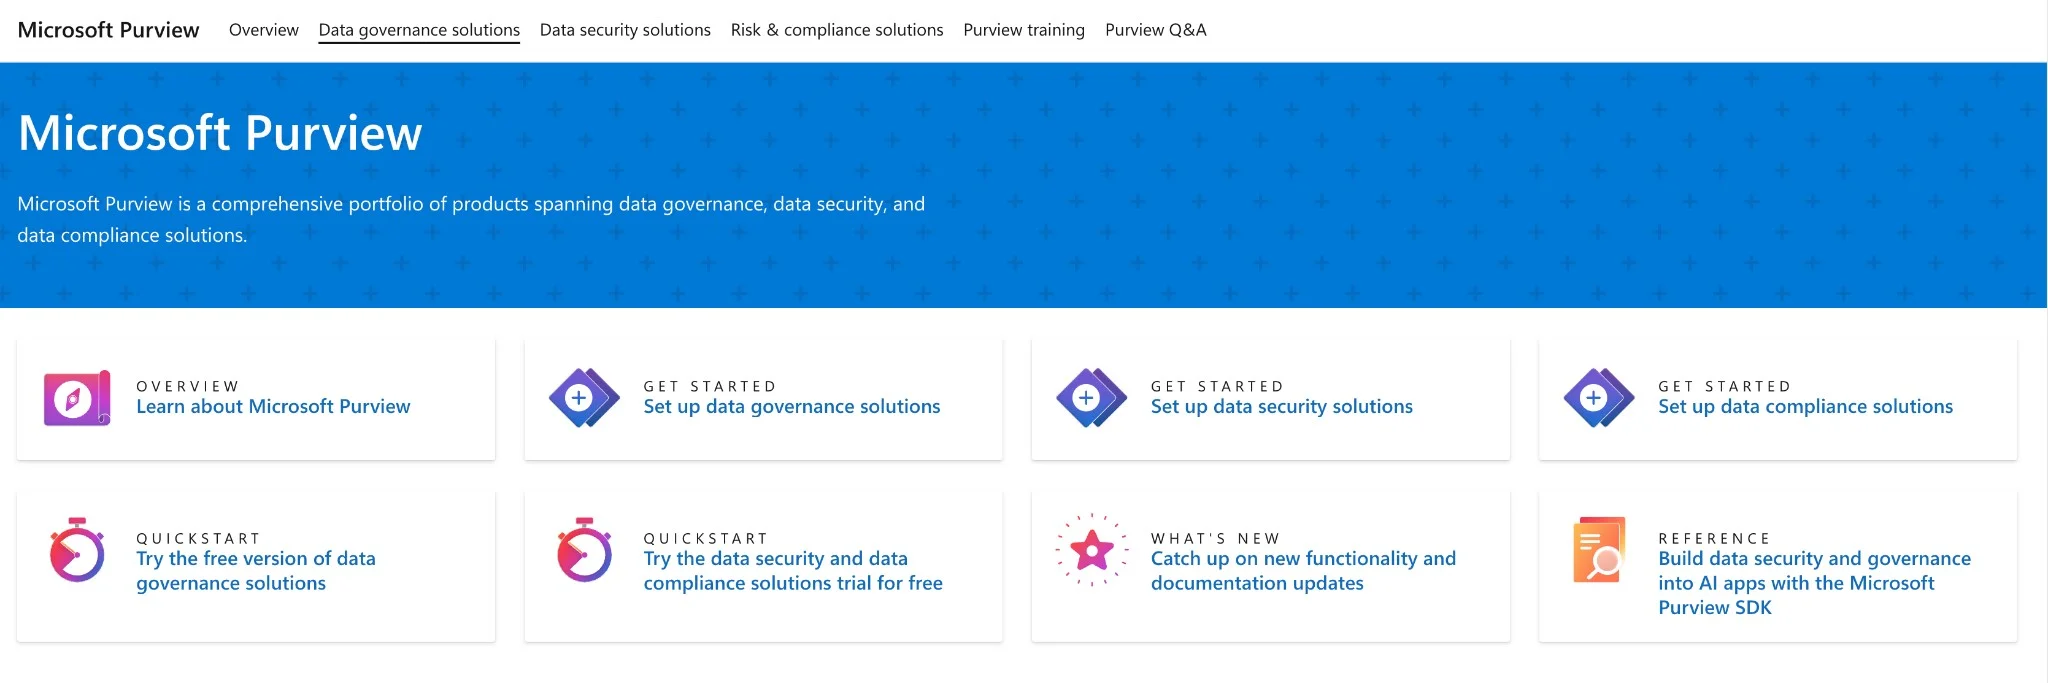Click Set up data compliance solutions link
Viewport: 2048px width, 683px height.
click(x=1805, y=407)
